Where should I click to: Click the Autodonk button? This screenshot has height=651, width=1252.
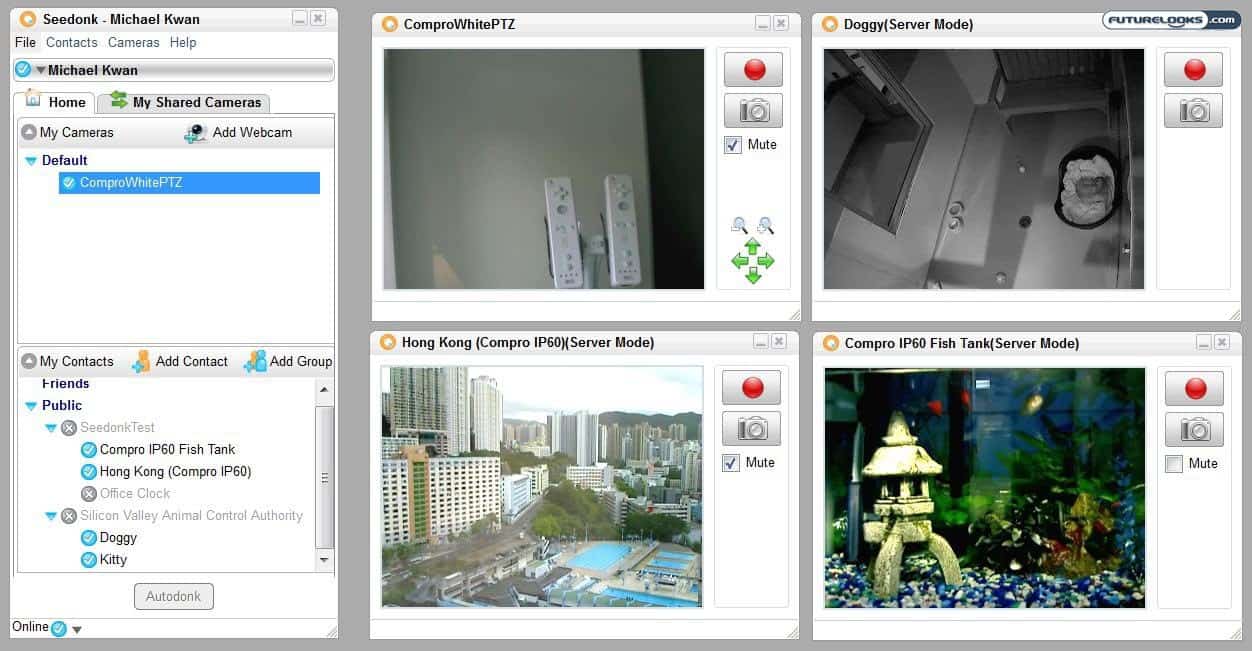pos(173,597)
